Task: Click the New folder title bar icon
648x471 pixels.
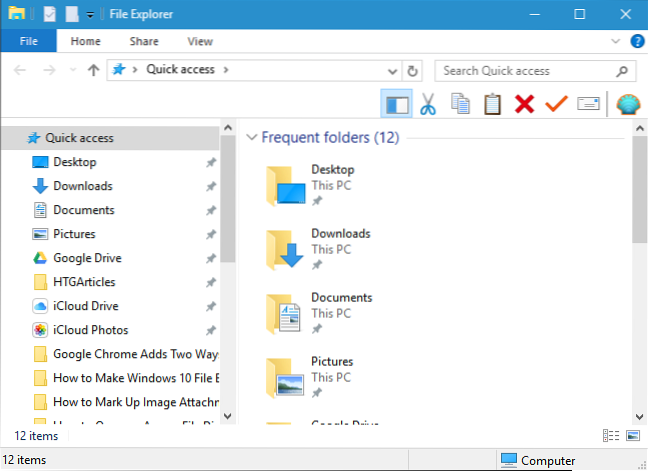Action: click(72, 14)
